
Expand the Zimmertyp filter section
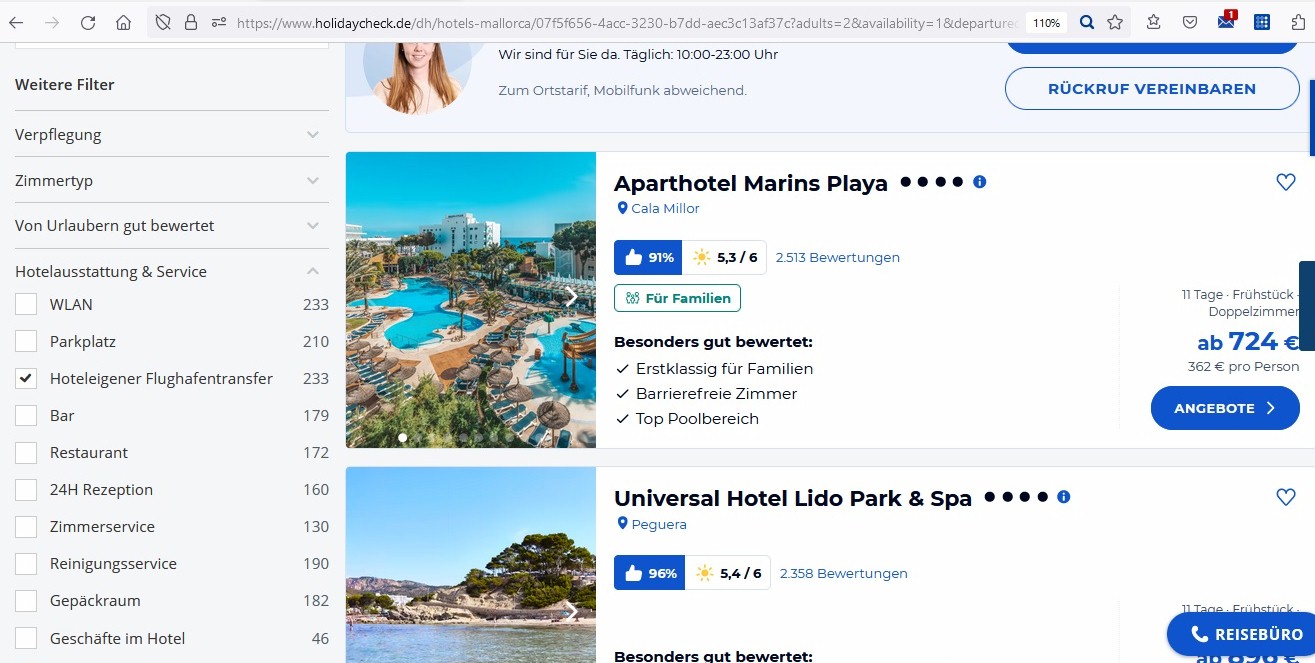point(313,181)
